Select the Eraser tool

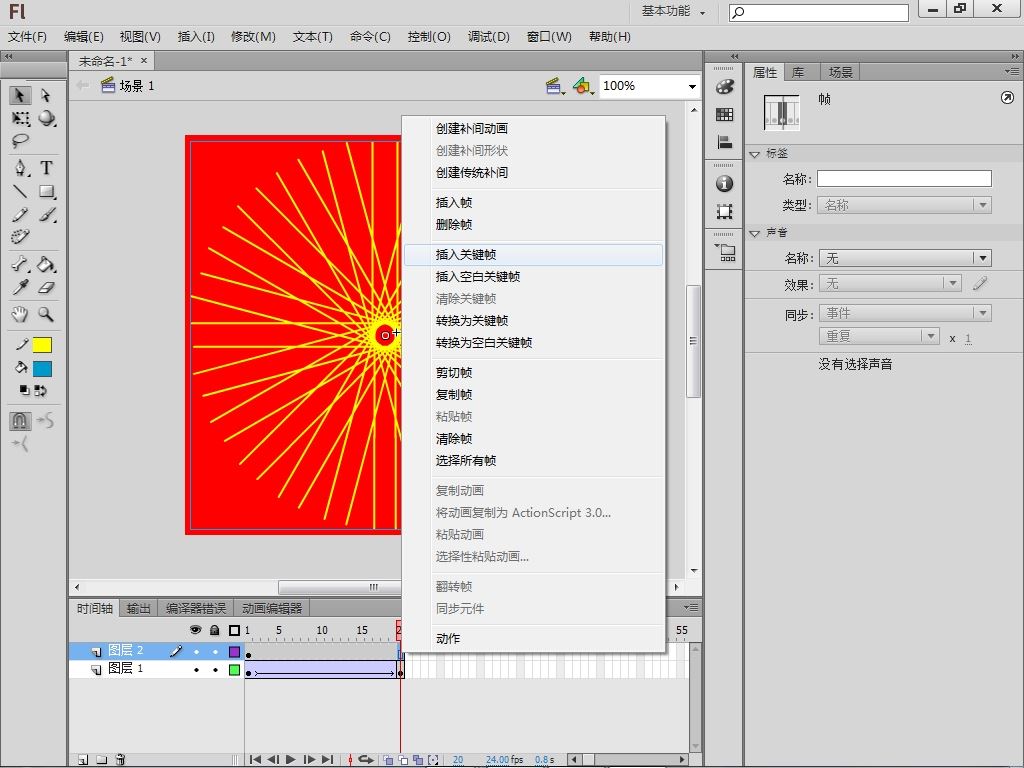46,287
